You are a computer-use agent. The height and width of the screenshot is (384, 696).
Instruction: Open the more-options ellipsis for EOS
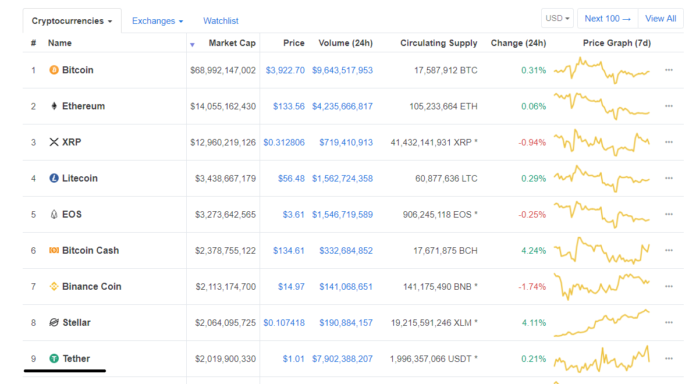tap(669, 214)
